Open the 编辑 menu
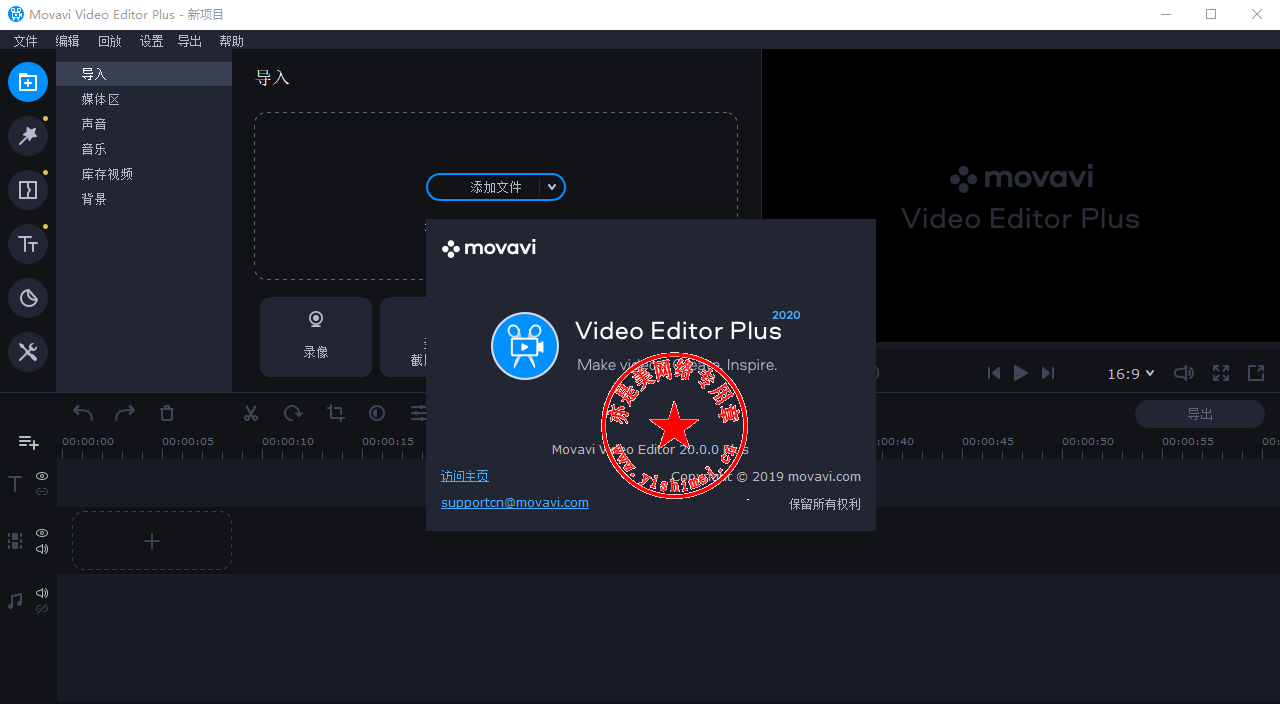This screenshot has width=1280, height=704. pos(67,41)
